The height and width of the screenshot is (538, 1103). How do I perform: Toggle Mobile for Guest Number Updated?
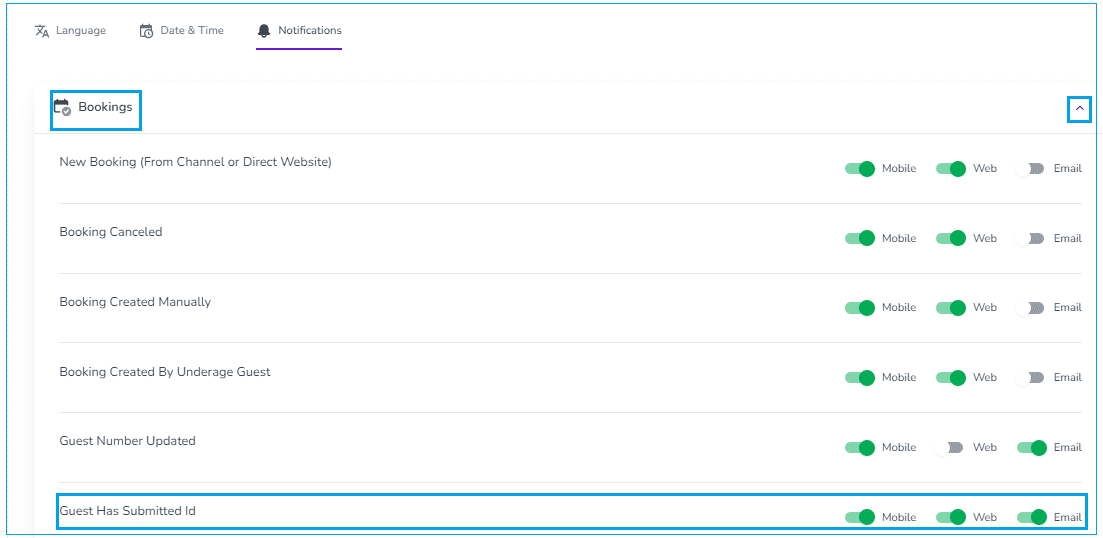[x=860, y=447]
